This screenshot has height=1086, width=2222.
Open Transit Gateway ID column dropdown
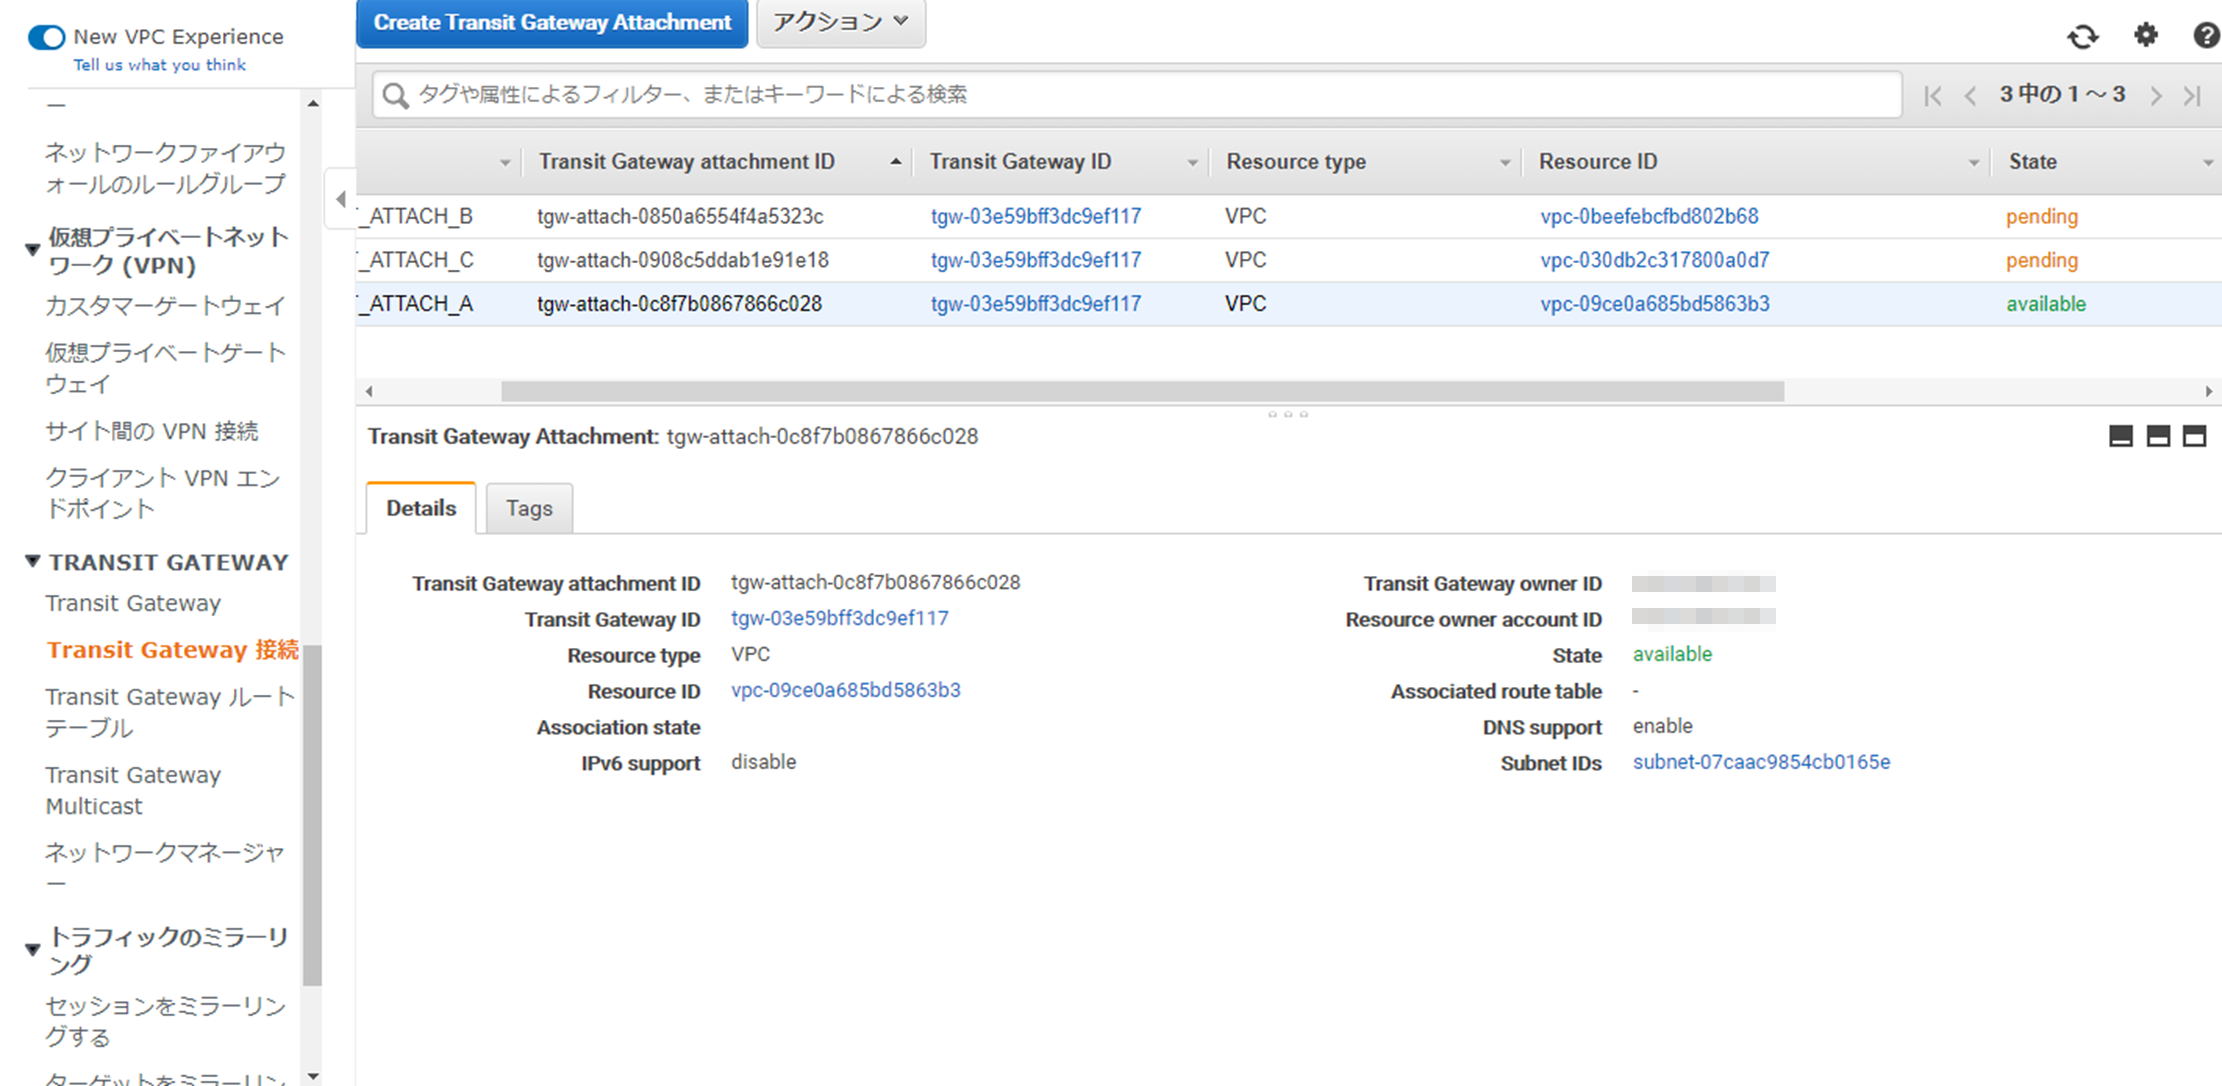click(1192, 162)
